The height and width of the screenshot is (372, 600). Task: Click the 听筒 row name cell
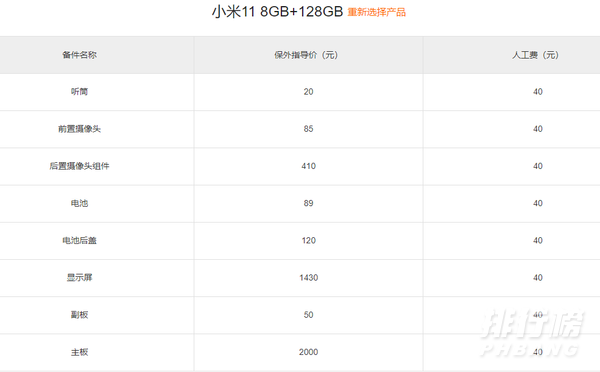click(80, 91)
